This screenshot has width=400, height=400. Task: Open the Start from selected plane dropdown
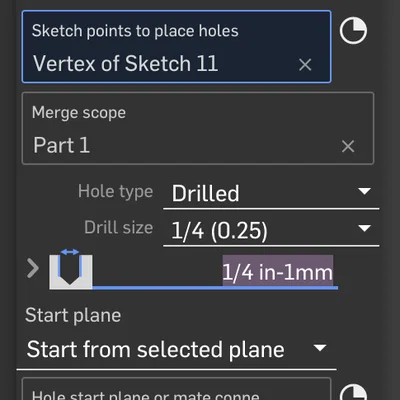[x=177, y=349]
